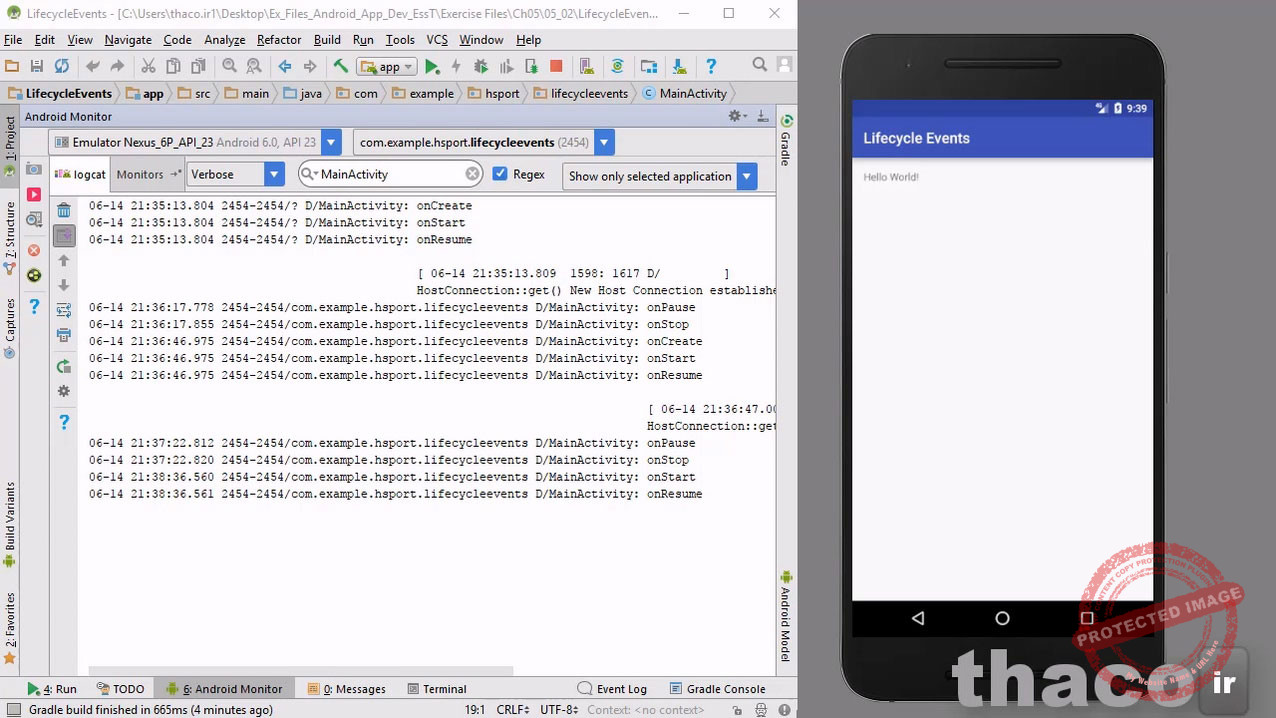Run the app with the green Run button
Viewport: 1276px width, 718px height.
coord(432,66)
